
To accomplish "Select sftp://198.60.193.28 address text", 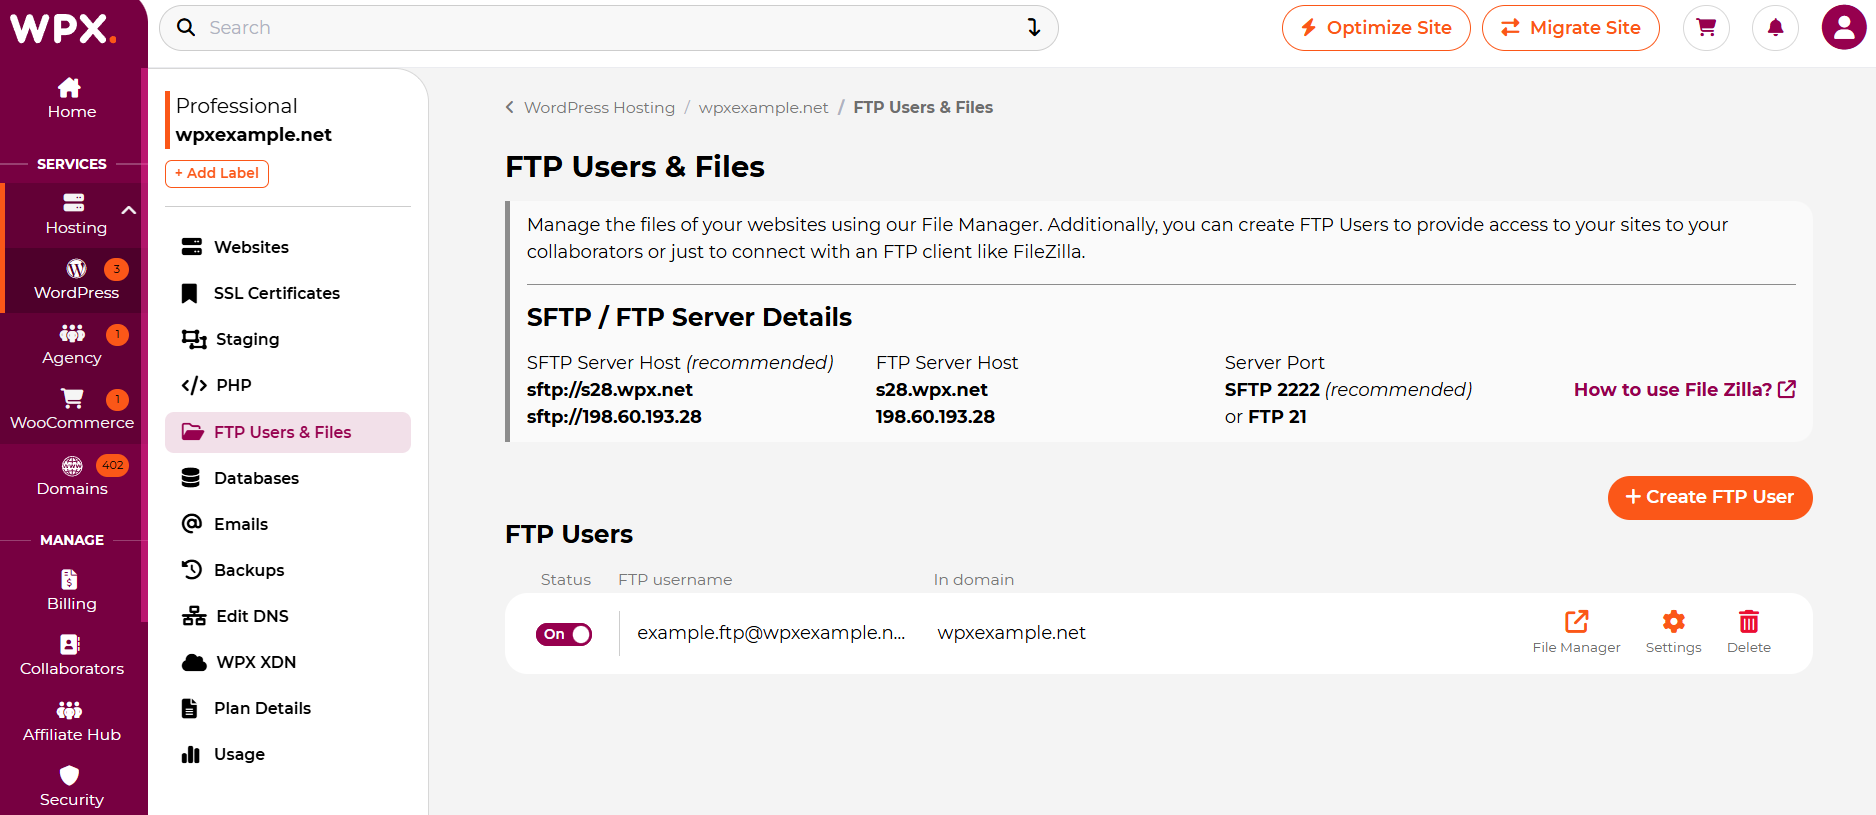I will coord(614,417).
